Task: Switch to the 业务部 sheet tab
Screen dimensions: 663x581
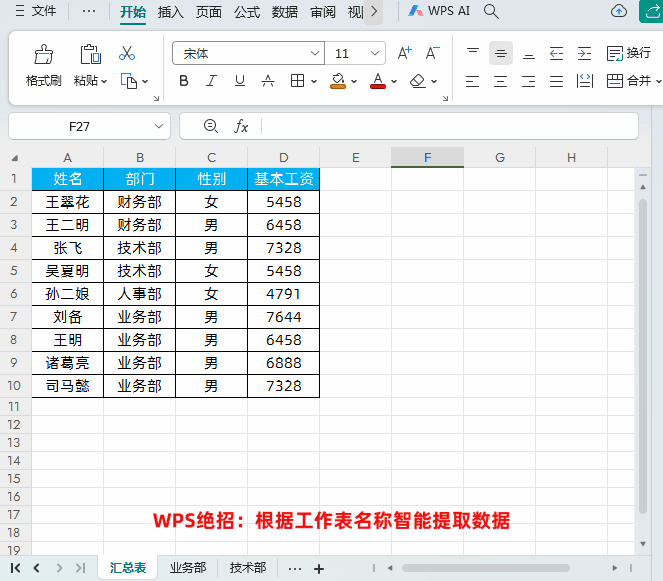Action: coord(188,568)
